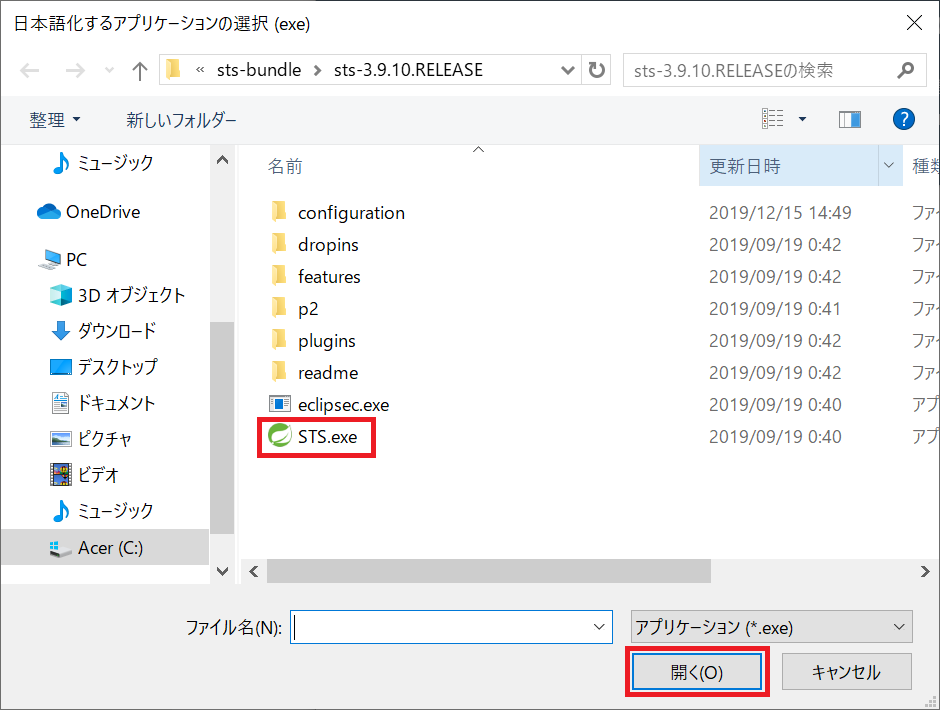The image size is (940, 710).
Task: Select the STS.exe Spring leaf icon
Action: [279, 436]
